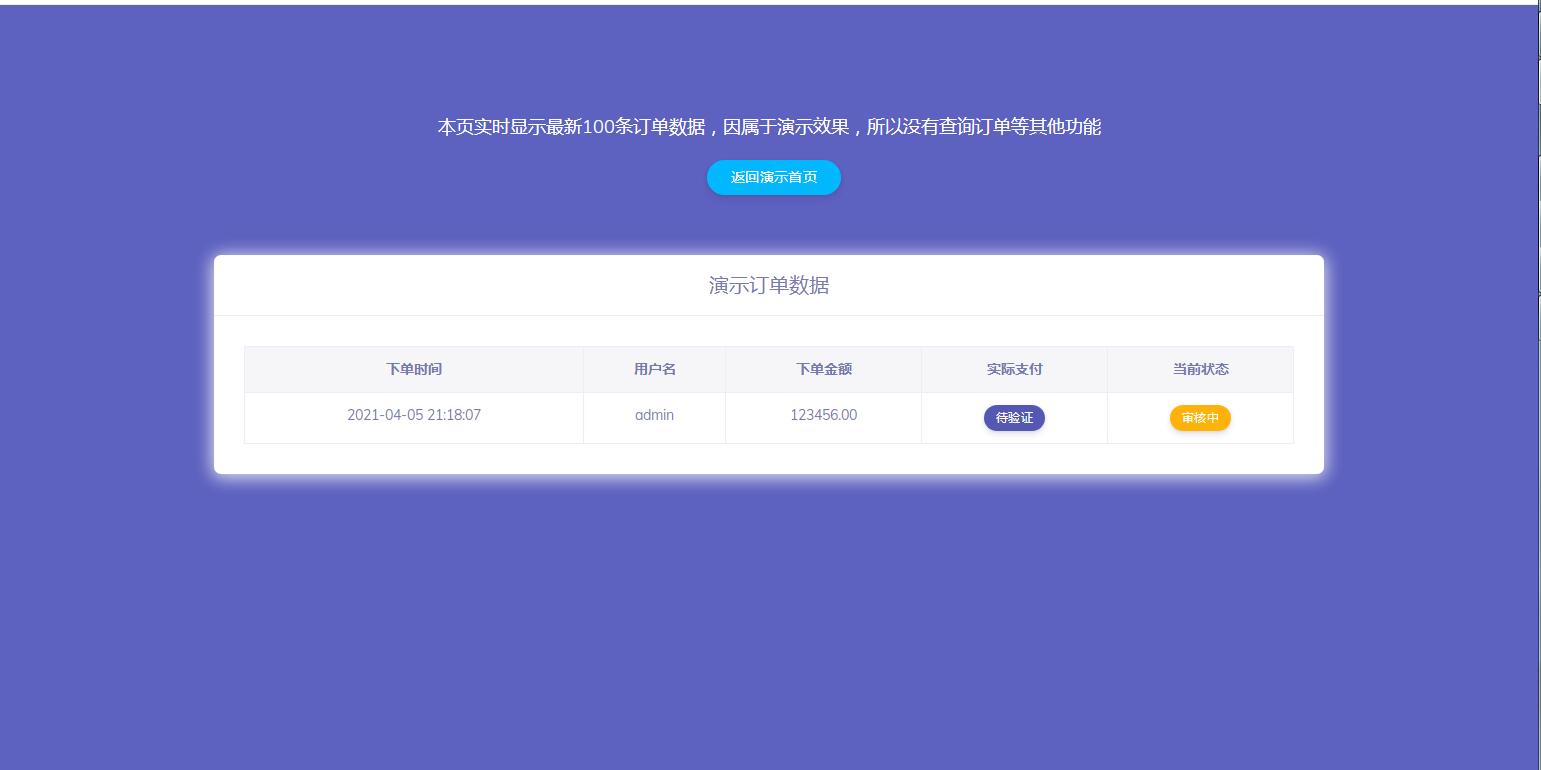
Task: Click the 审核中 status badge
Action: 1200,418
